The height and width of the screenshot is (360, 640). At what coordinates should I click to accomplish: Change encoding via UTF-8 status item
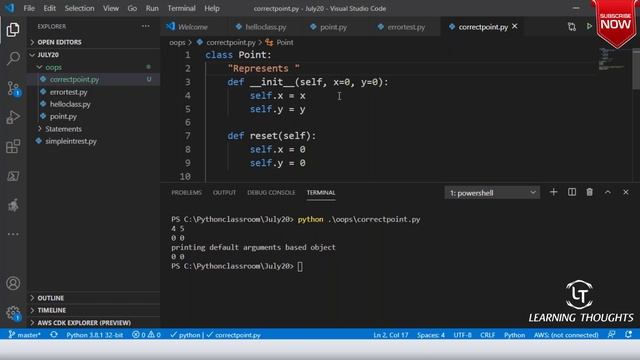(462, 335)
